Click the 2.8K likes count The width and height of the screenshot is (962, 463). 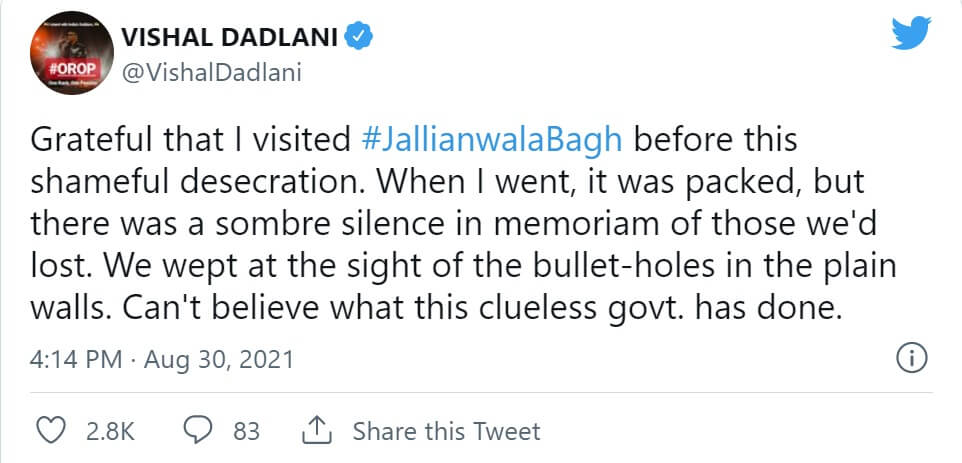click(x=111, y=431)
